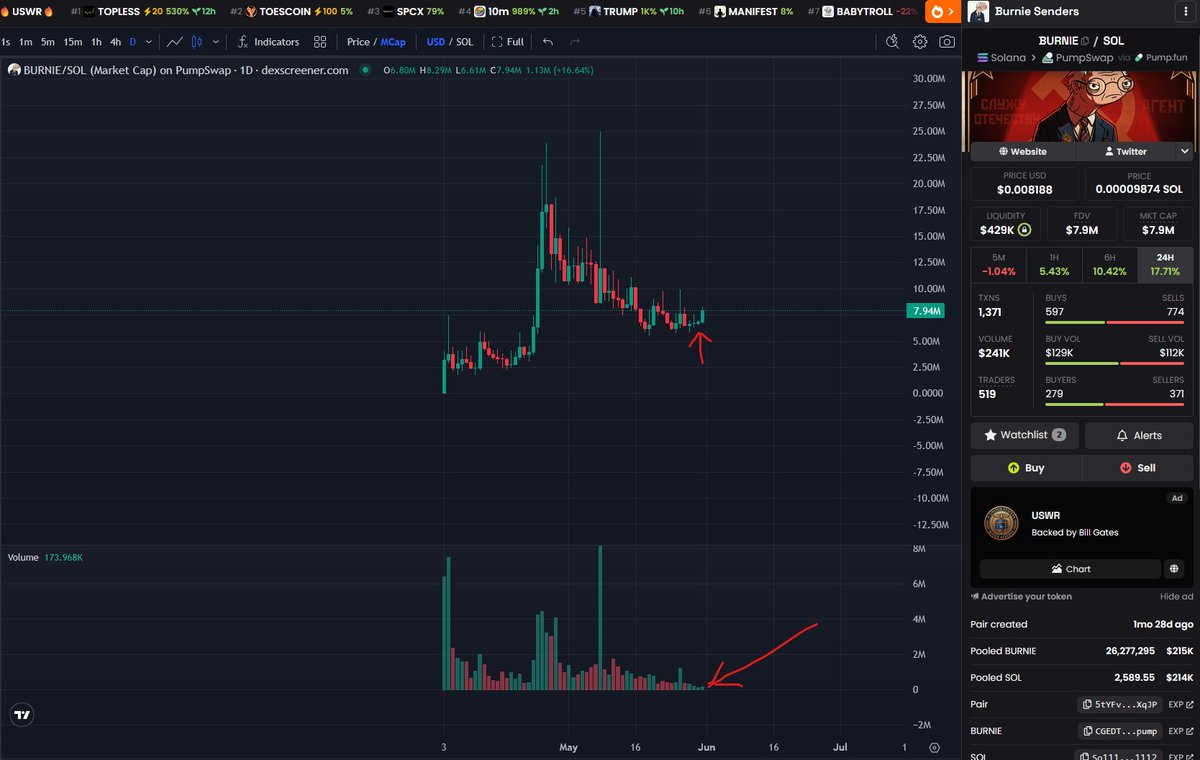Switch to the 6H change tab
The image size is (1200, 760).
pos(1110,264)
